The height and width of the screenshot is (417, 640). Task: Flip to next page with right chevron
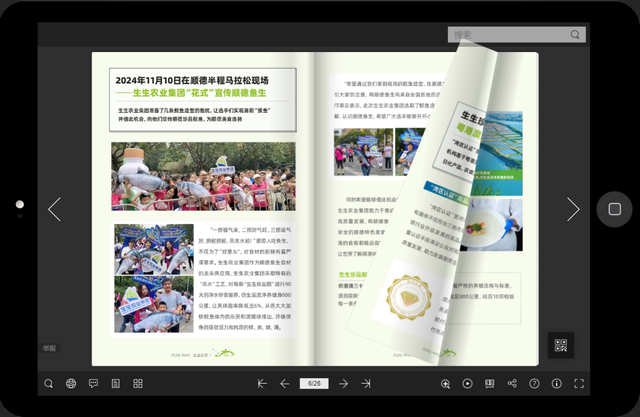(573, 209)
